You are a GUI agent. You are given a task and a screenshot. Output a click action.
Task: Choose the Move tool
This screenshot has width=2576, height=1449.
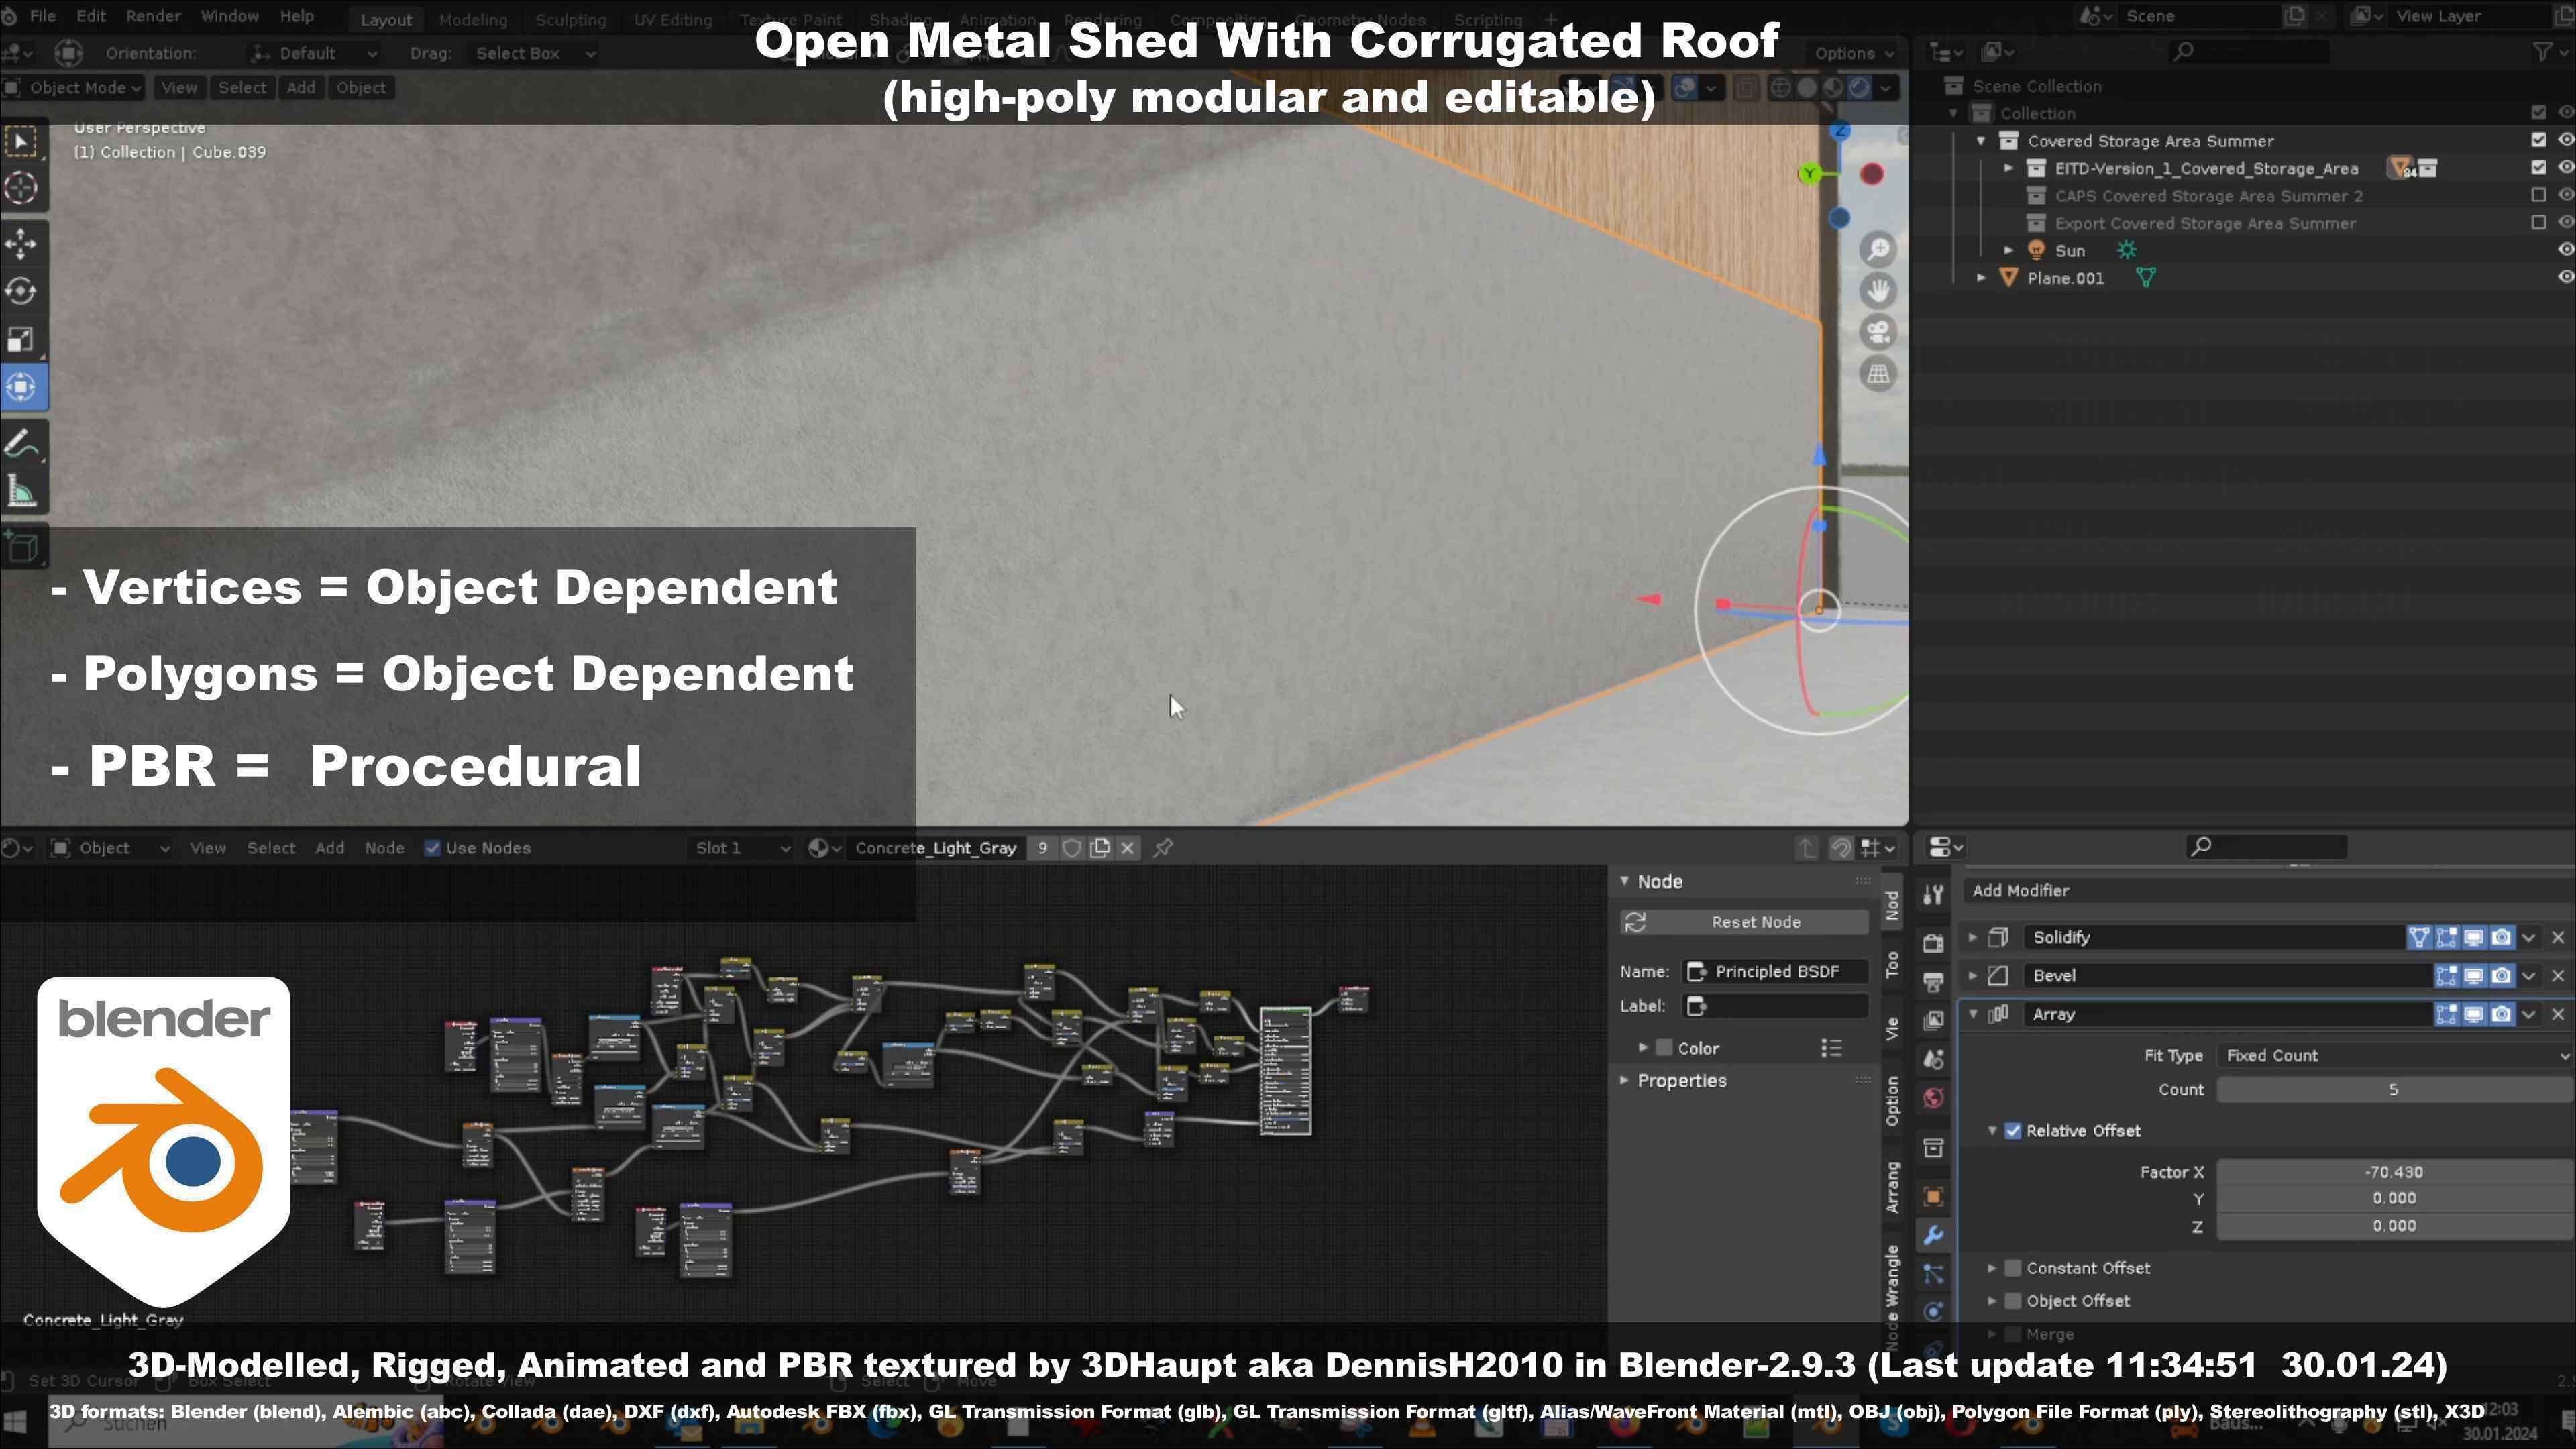pyautogui.click(x=22, y=244)
